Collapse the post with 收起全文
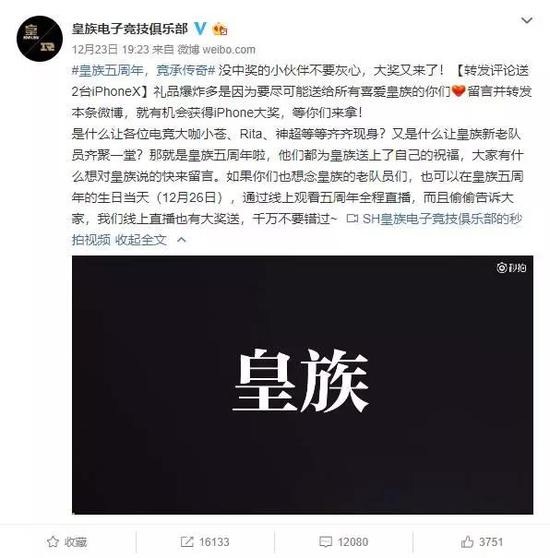Image resolution: width=550 pixels, height=558 pixels. point(141,240)
